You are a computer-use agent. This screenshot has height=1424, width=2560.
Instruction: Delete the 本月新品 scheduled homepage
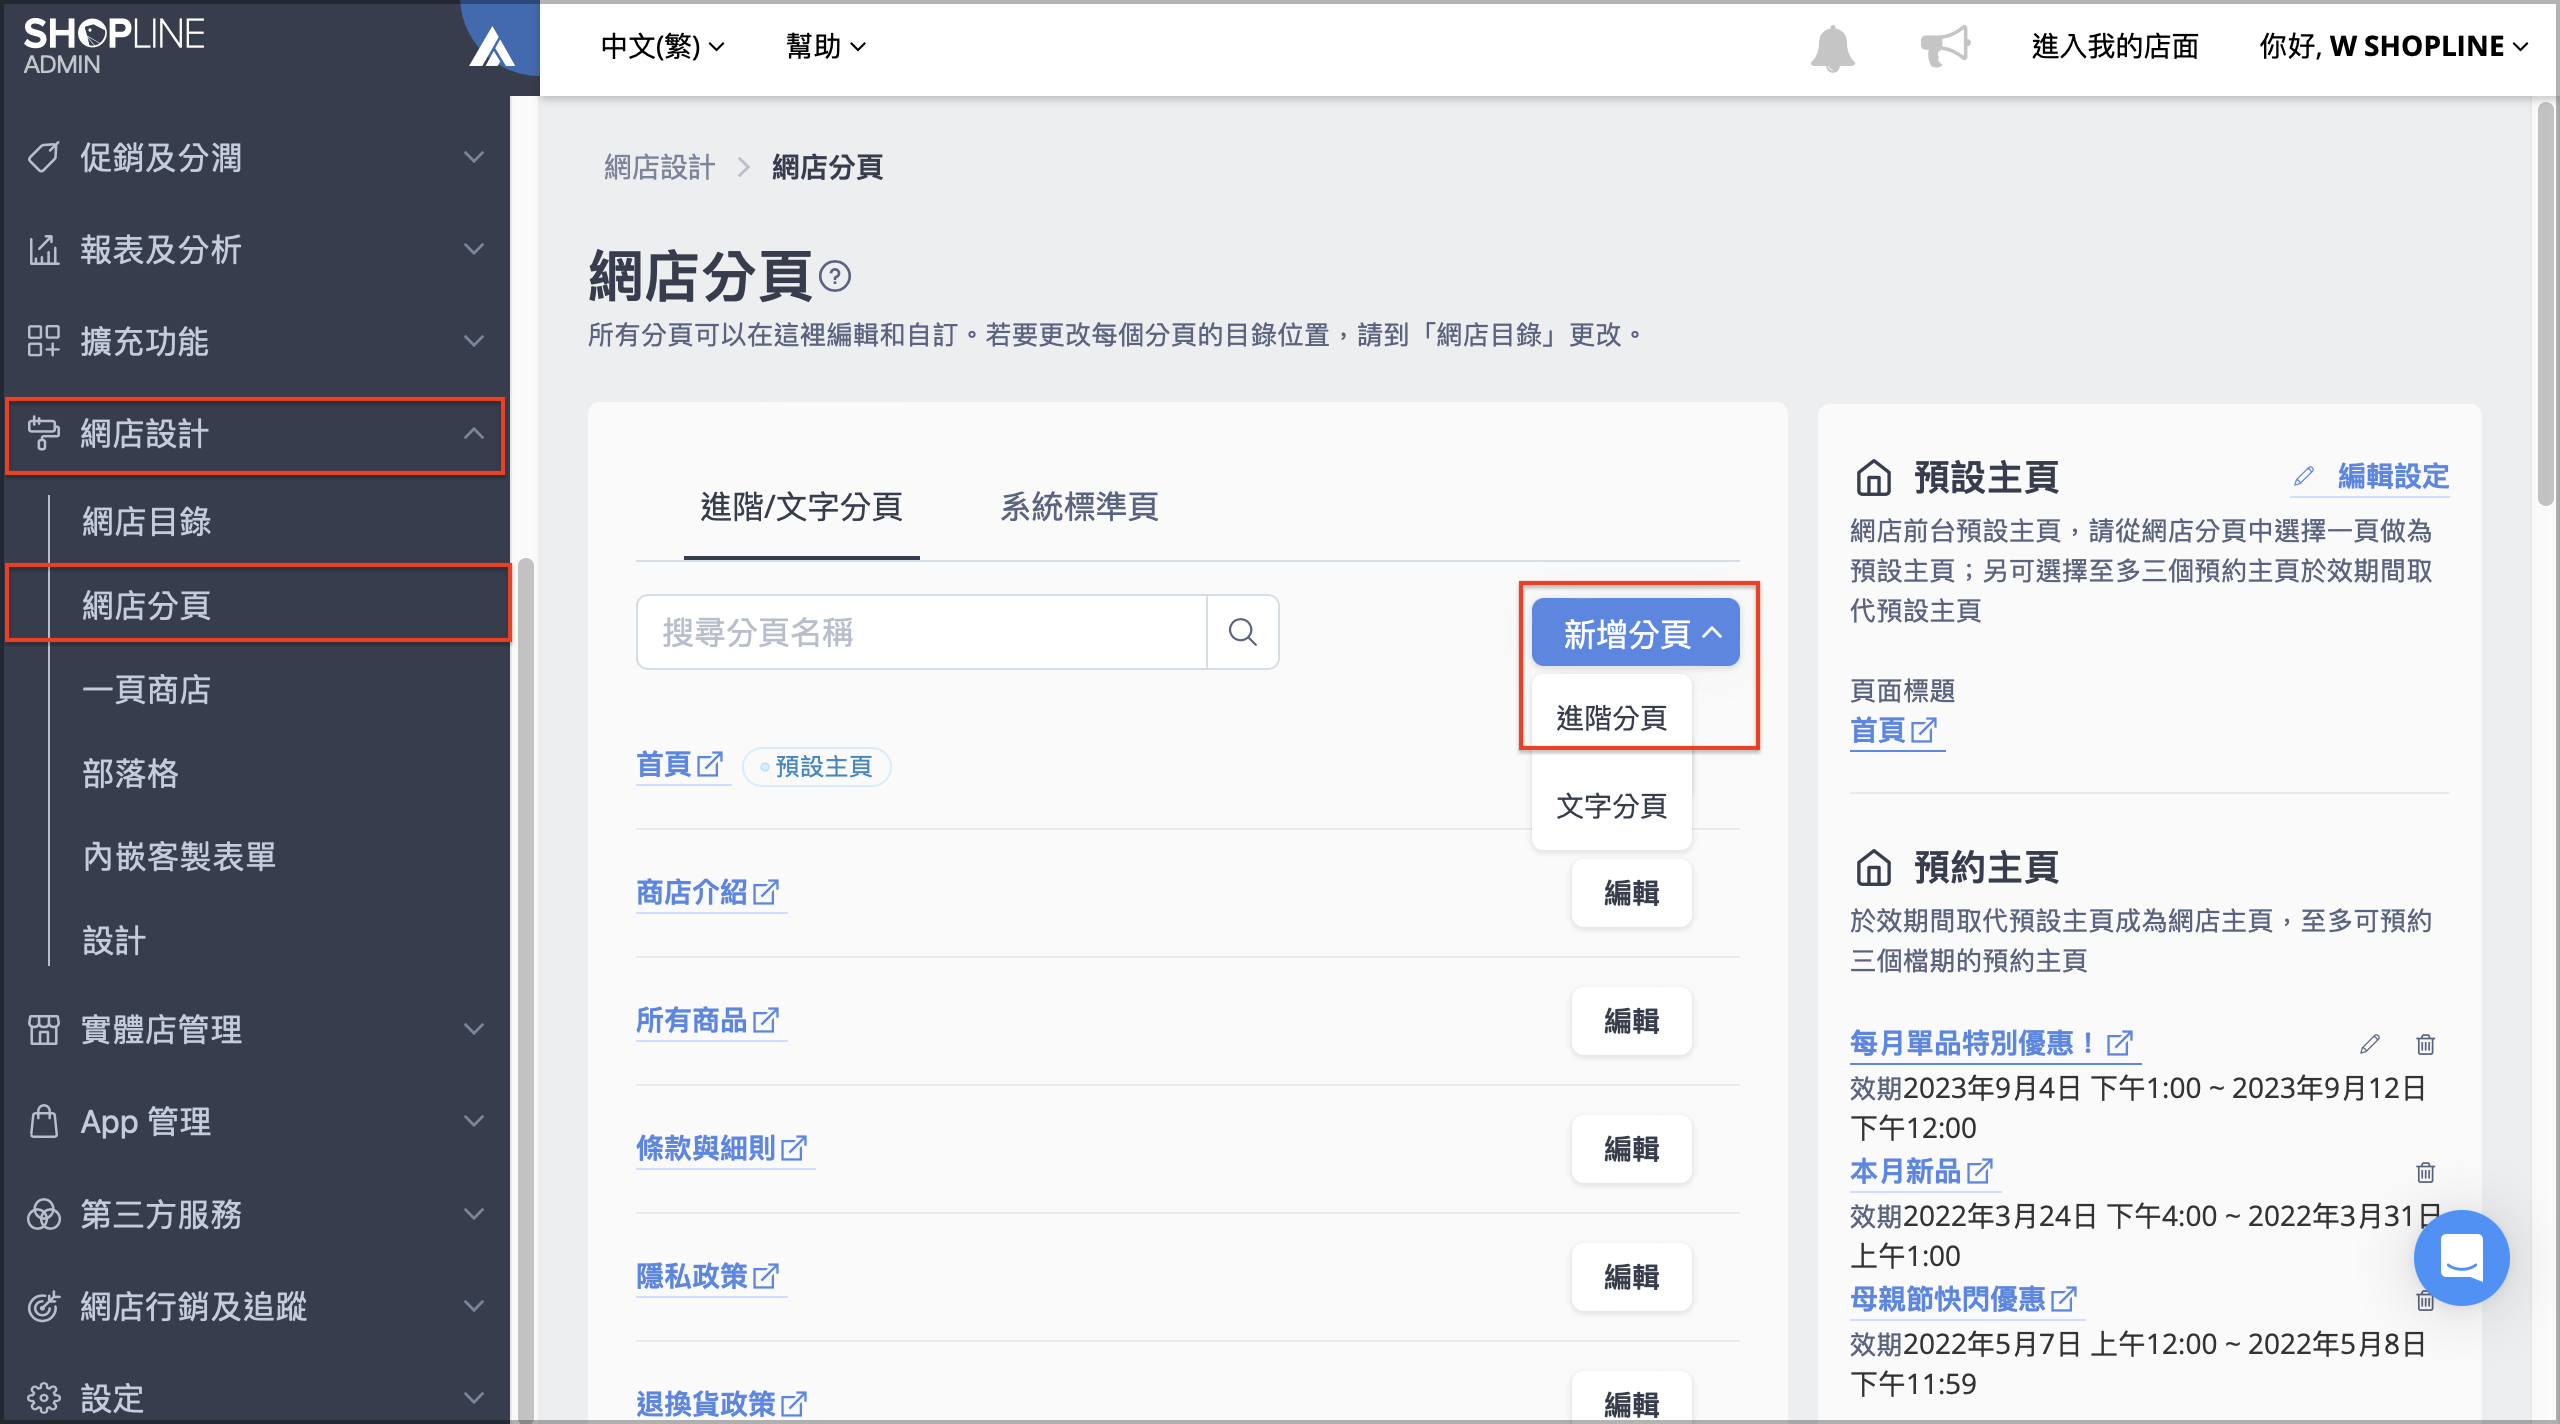[2425, 1172]
